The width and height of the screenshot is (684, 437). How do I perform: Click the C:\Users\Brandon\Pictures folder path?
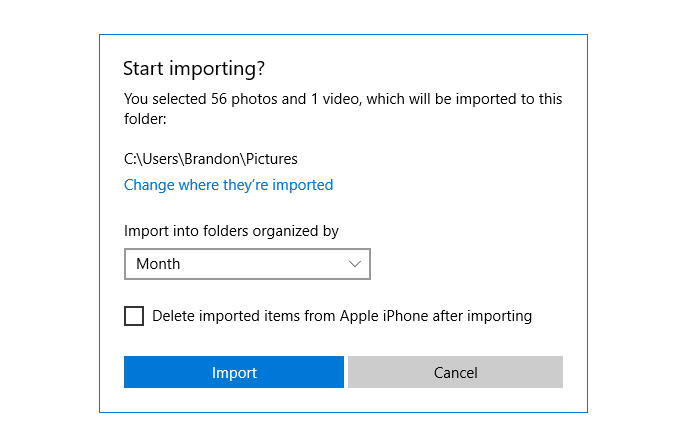click(x=210, y=158)
